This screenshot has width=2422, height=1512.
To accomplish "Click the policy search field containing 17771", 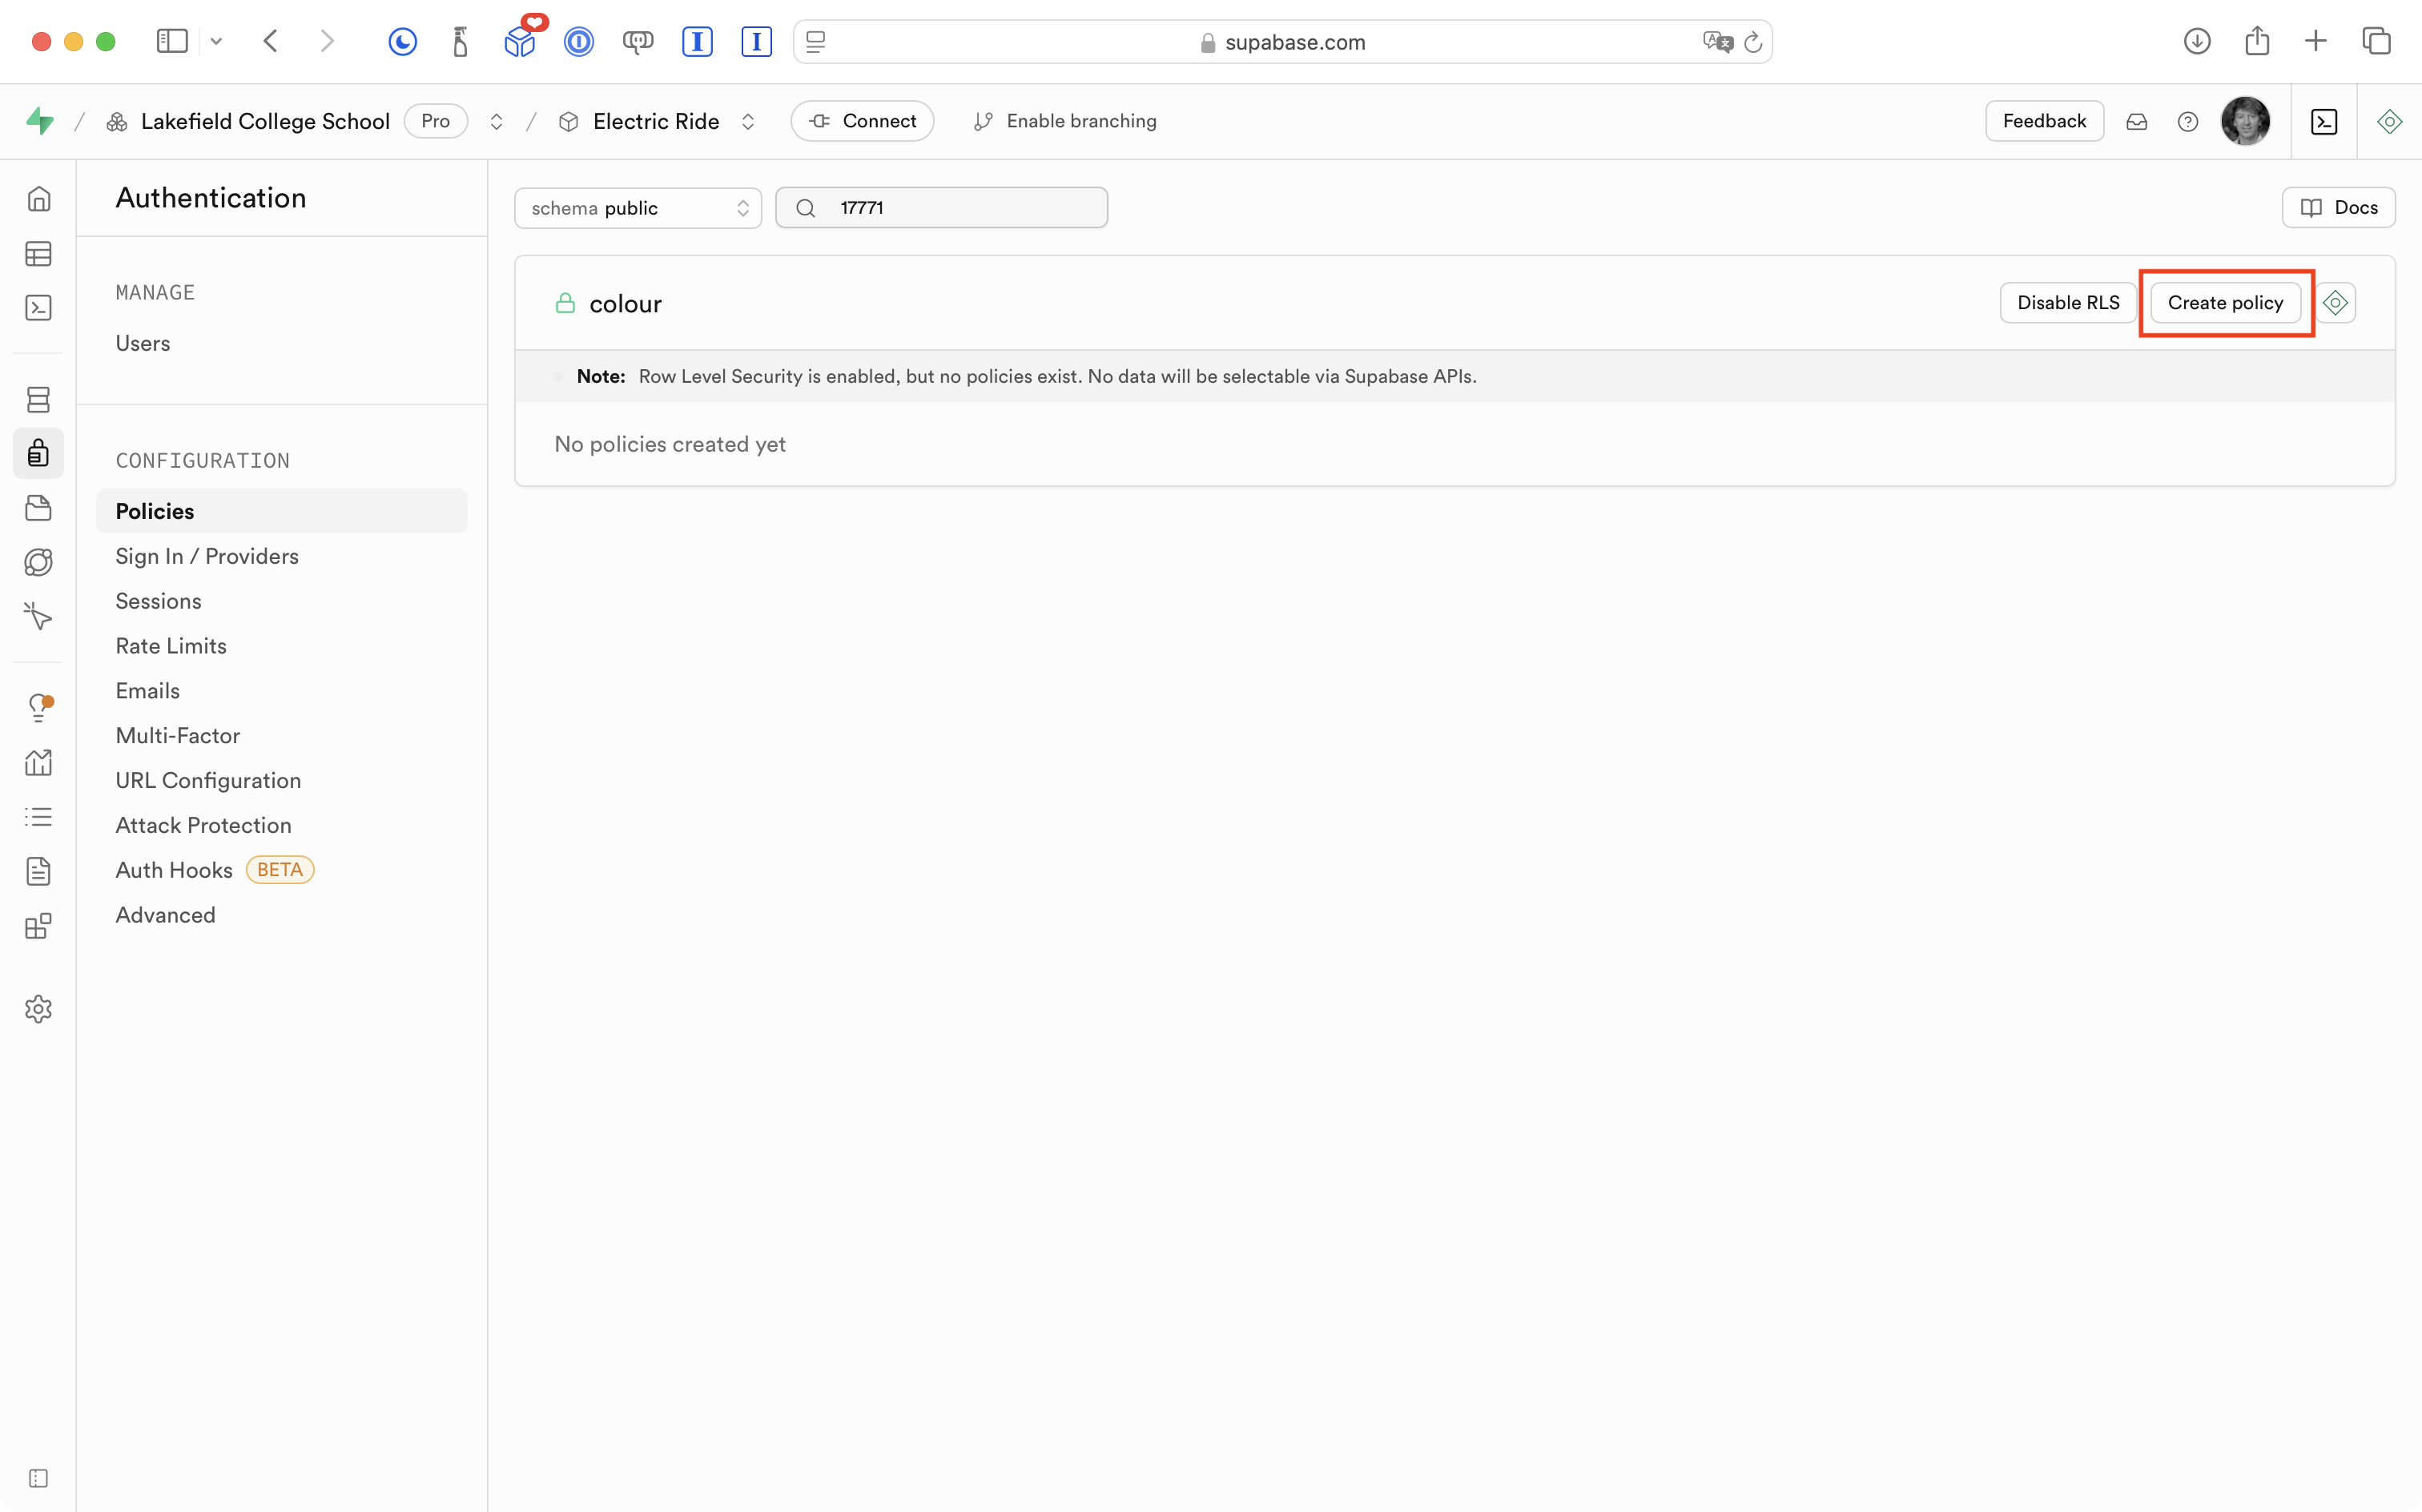I will pyautogui.click(x=960, y=208).
